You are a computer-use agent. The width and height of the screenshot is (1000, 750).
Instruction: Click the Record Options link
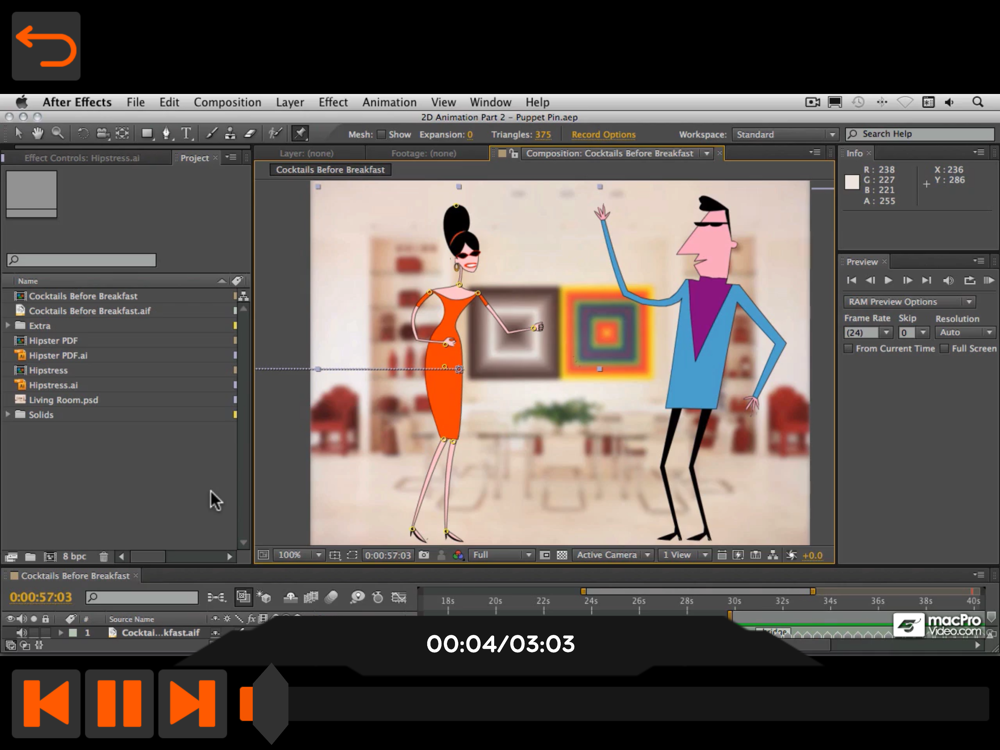pos(603,135)
